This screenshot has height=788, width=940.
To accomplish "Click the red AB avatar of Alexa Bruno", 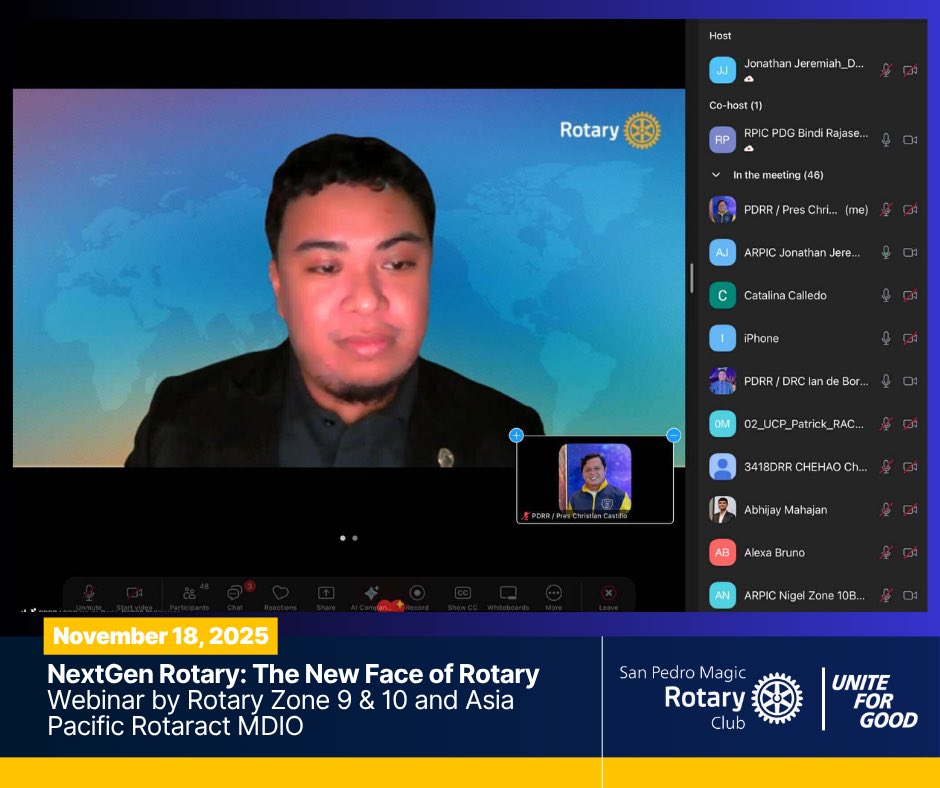I will point(722,552).
